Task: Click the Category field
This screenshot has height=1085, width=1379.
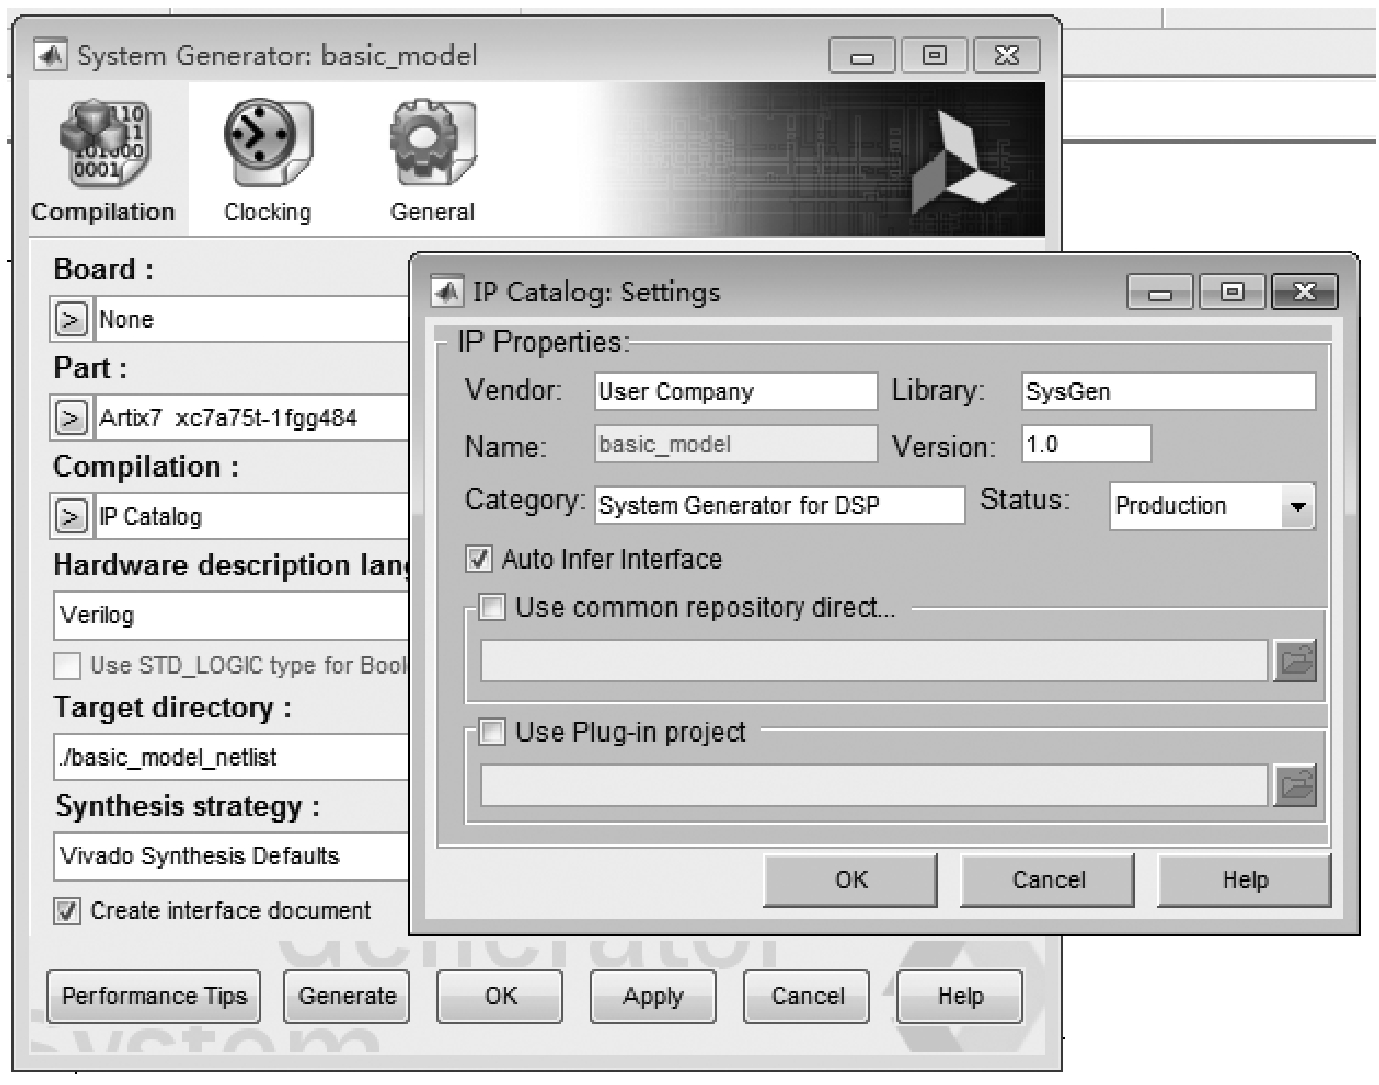Action: [780, 505]
